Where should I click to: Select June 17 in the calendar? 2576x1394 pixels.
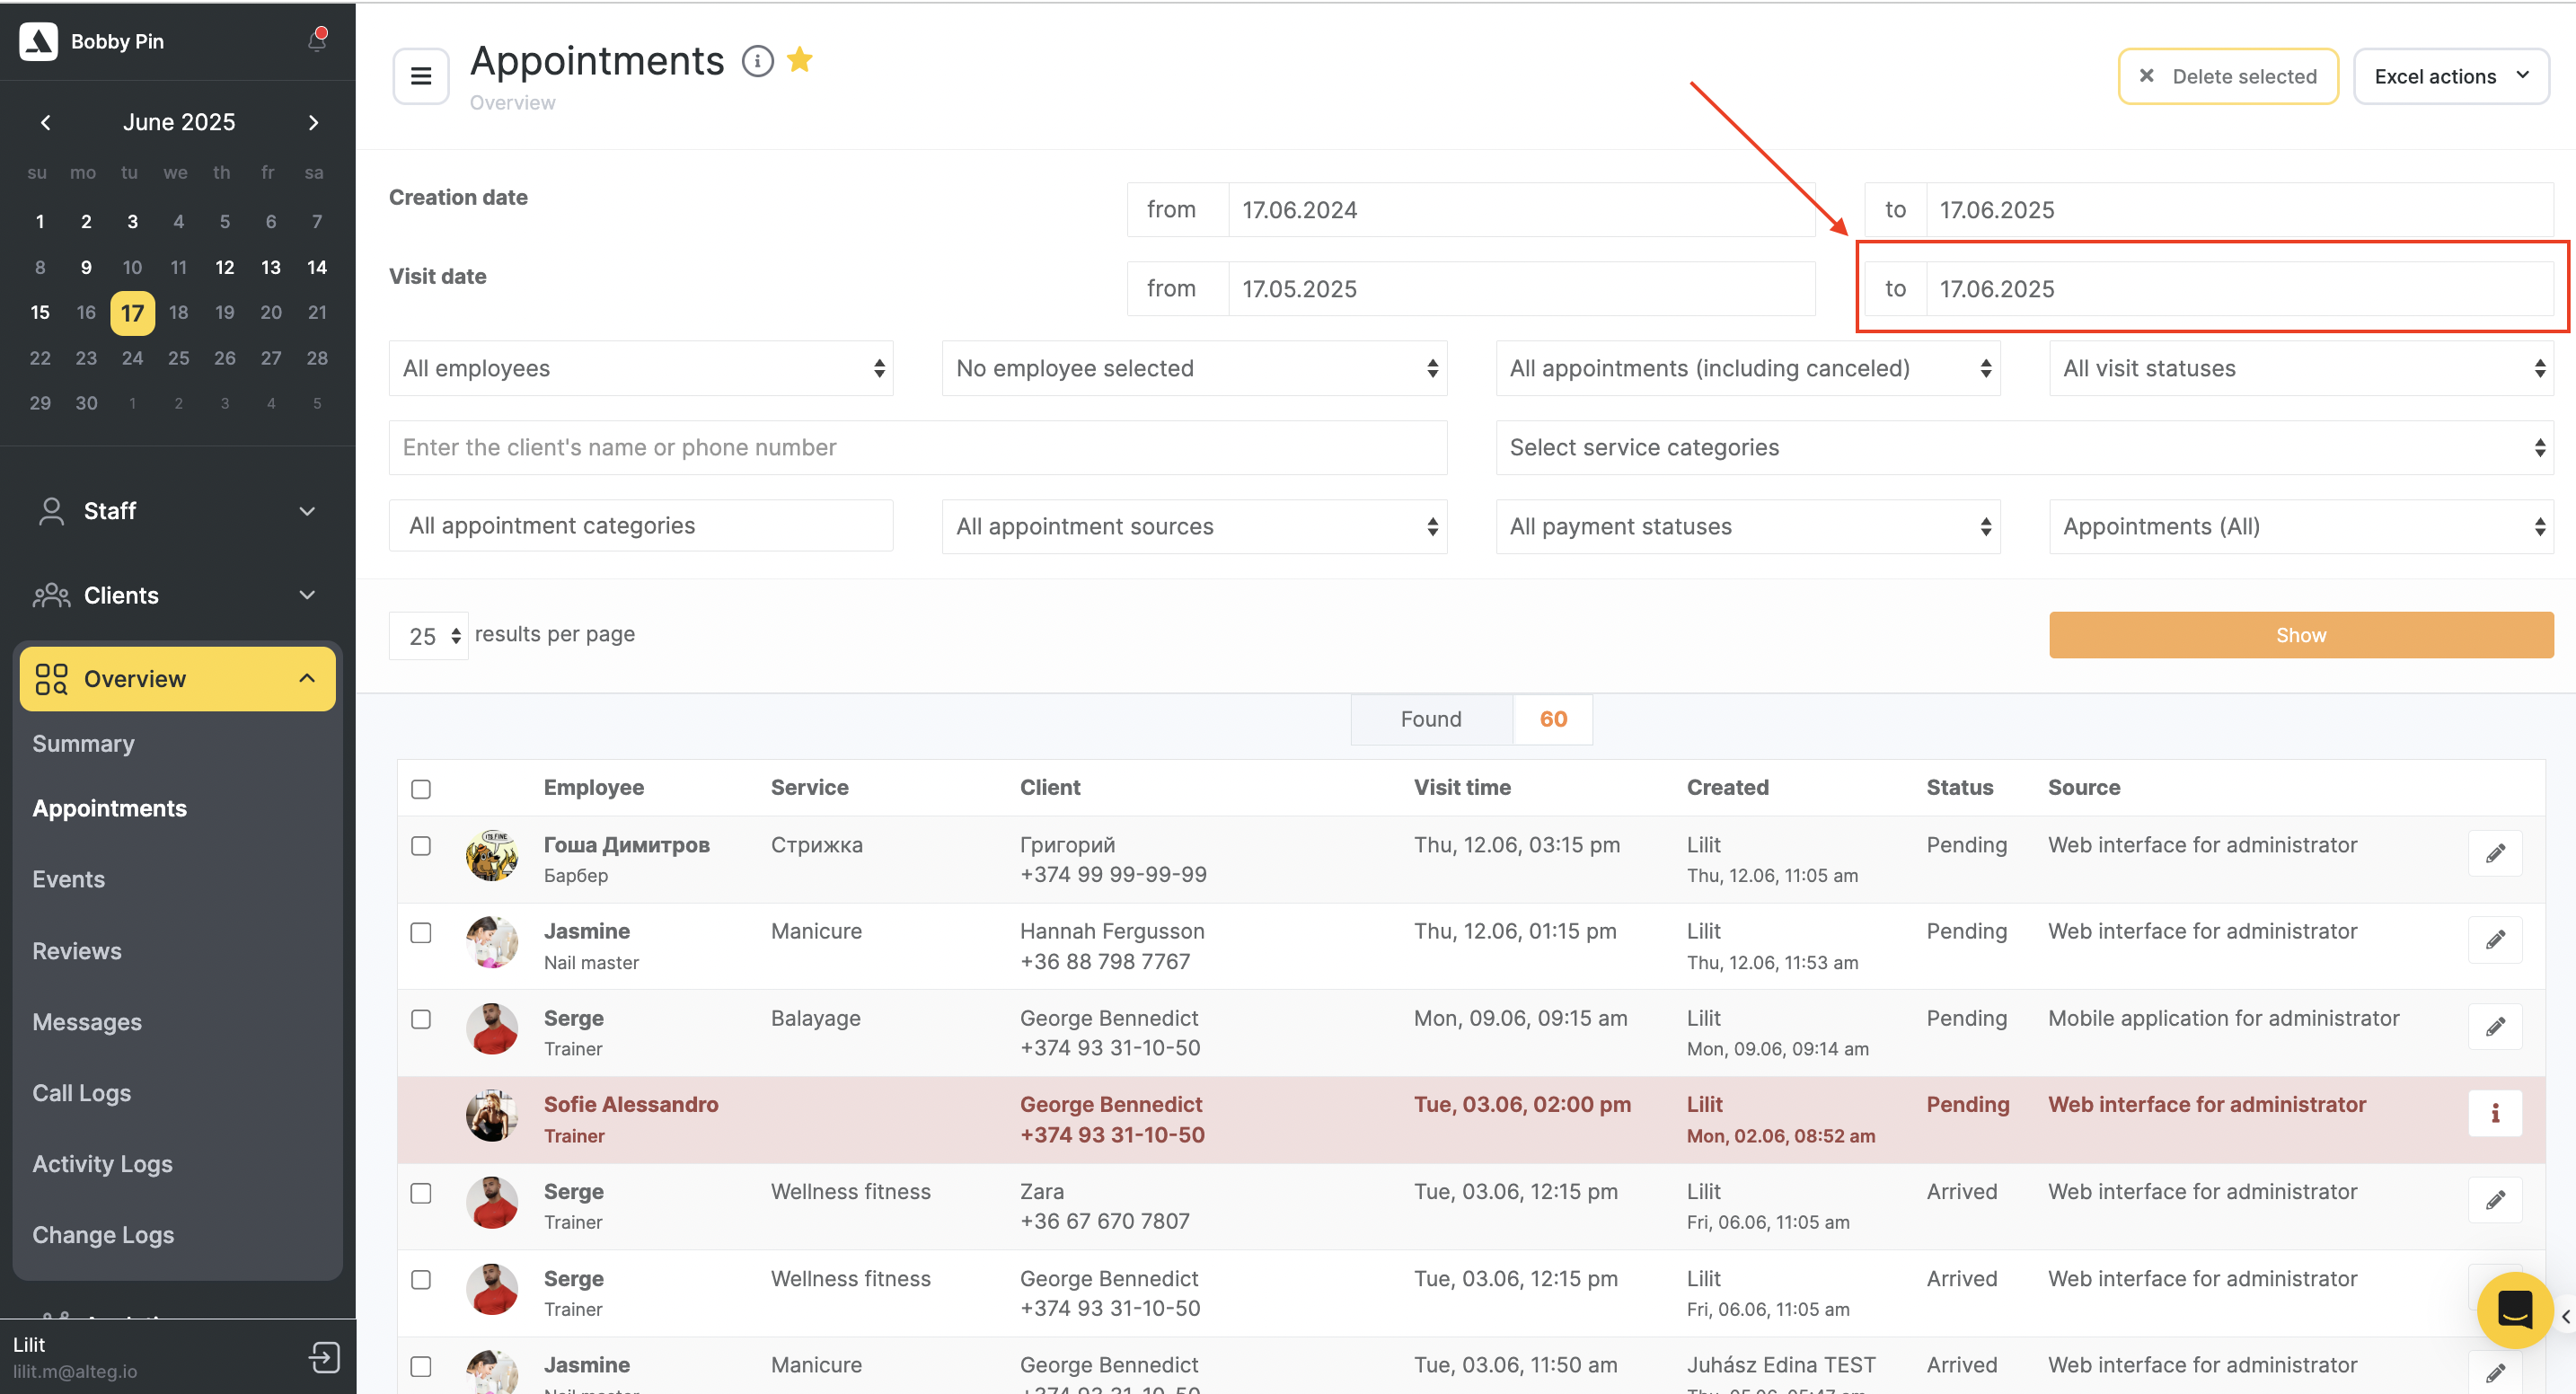pyautogui.click(x=132, y=313)
